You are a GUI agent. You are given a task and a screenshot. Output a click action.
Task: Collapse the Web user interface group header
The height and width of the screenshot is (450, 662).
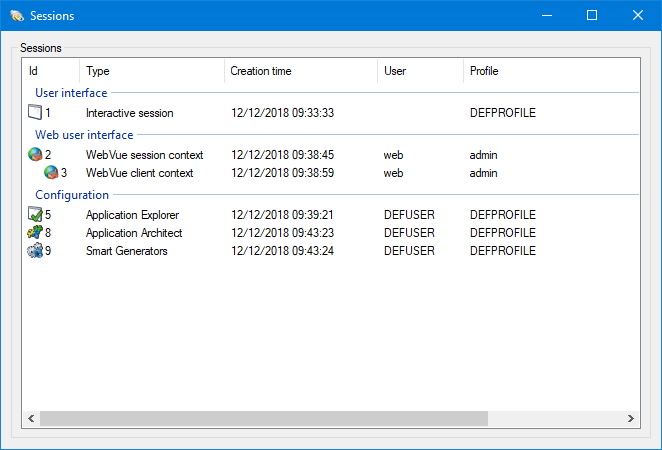(x=84, y=135)
